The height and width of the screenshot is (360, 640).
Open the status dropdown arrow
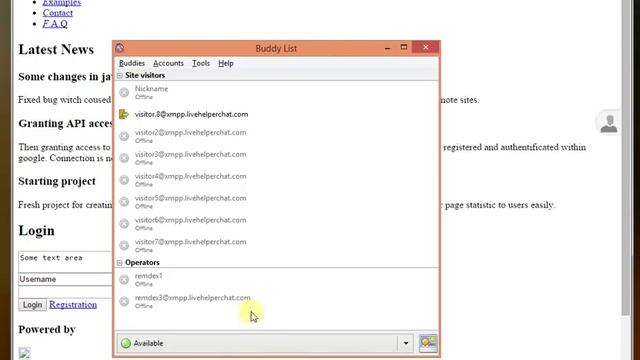[x=406, y=343]
